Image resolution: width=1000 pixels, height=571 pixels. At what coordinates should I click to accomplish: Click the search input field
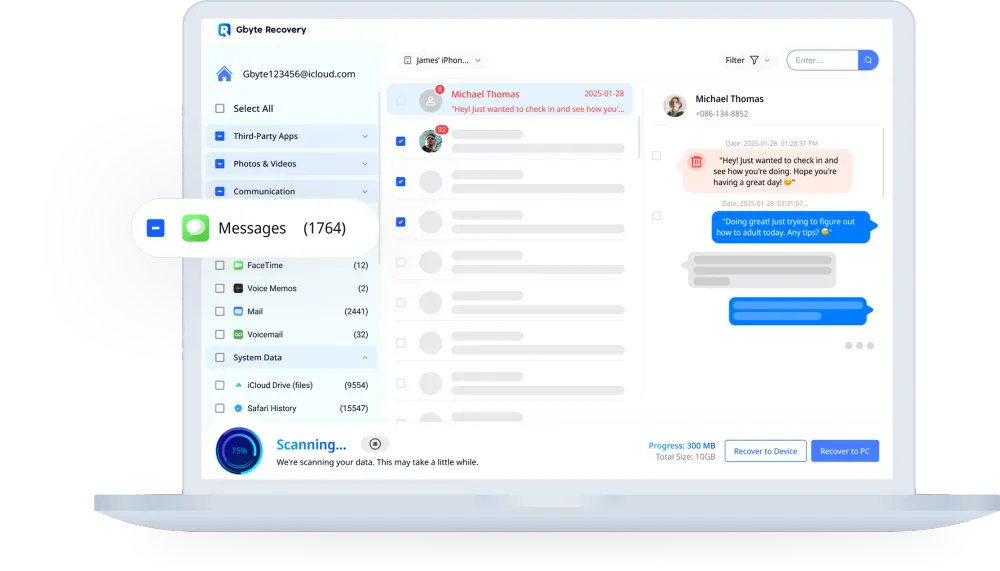click(822, 60)
